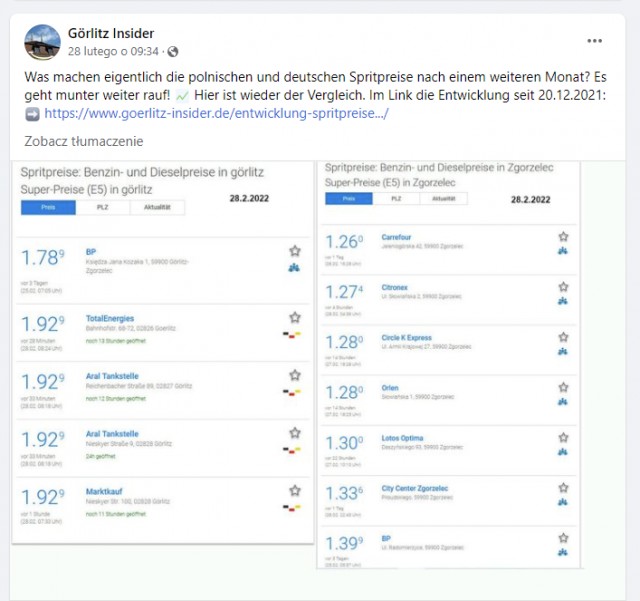
Task: Click the German flag icon for TotalEnergies
Action: (x=292, y=335)
